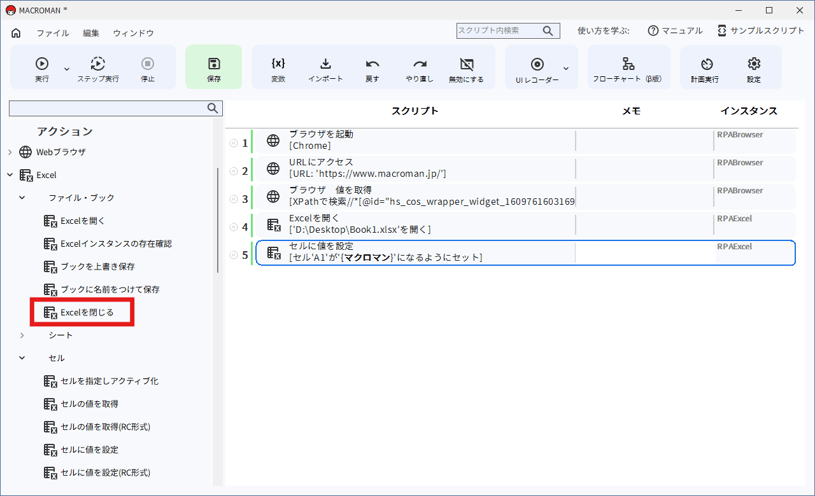815x496 pixels.
Task: Select セルに値を設定(RC形式) action
Action: pos(97,472)
